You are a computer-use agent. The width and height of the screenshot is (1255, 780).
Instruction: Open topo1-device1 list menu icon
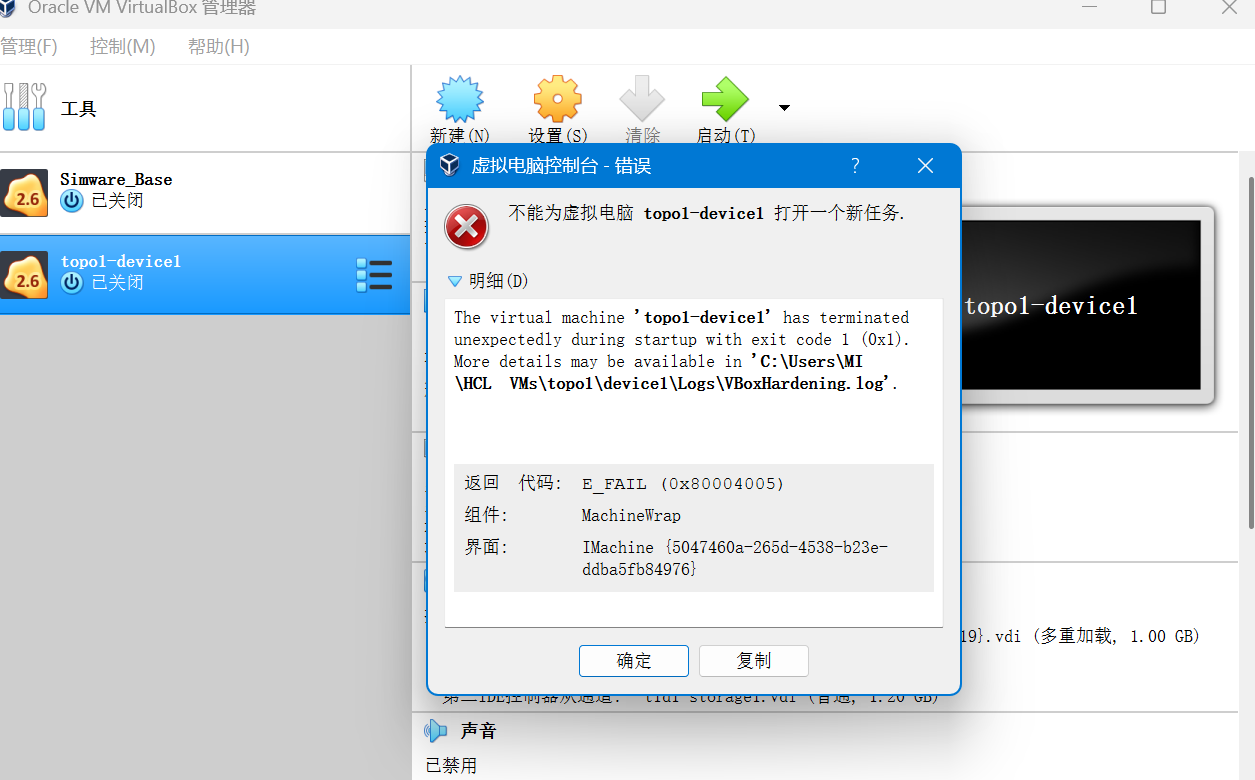[374, 275]
